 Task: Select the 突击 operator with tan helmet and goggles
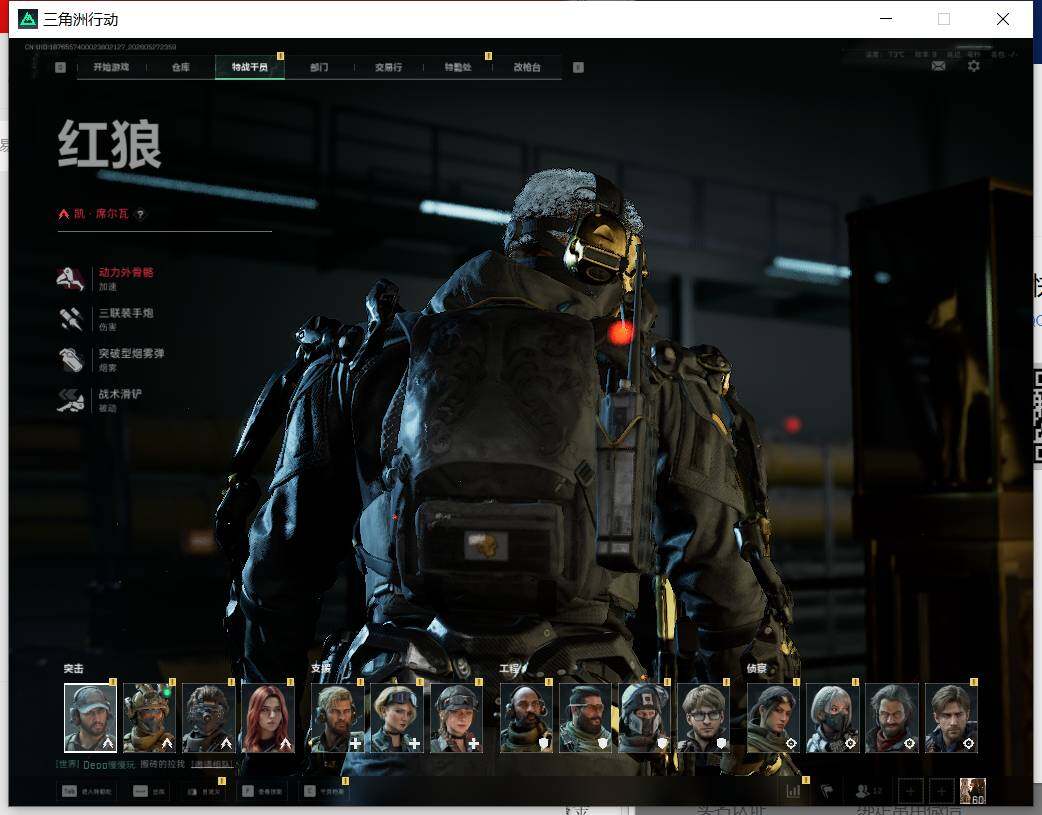pyautogui.click(x=150, y=718)
